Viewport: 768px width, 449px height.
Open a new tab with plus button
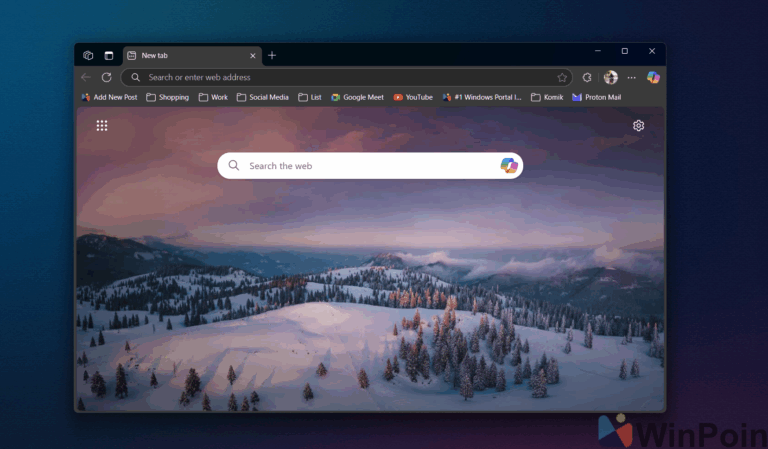(x=272, y=56)
